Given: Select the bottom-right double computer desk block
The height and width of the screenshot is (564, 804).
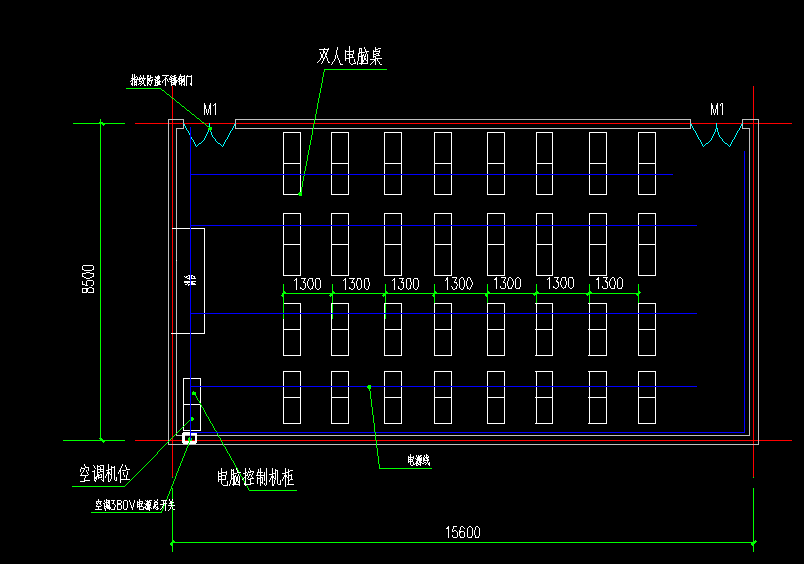Looking at the screenshot, I should tap(647, 397).
